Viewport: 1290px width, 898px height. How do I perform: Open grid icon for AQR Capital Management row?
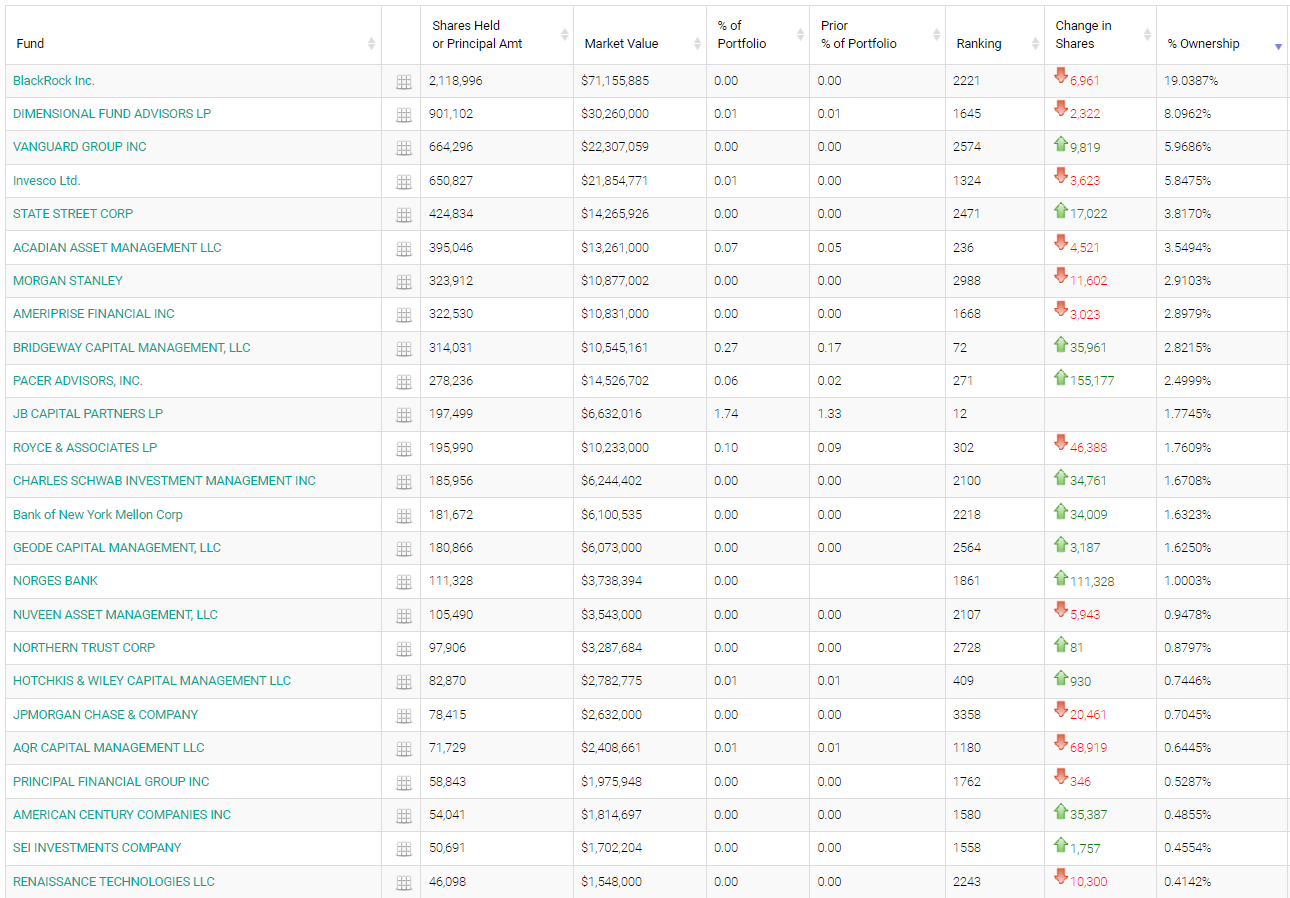[404, 749]
